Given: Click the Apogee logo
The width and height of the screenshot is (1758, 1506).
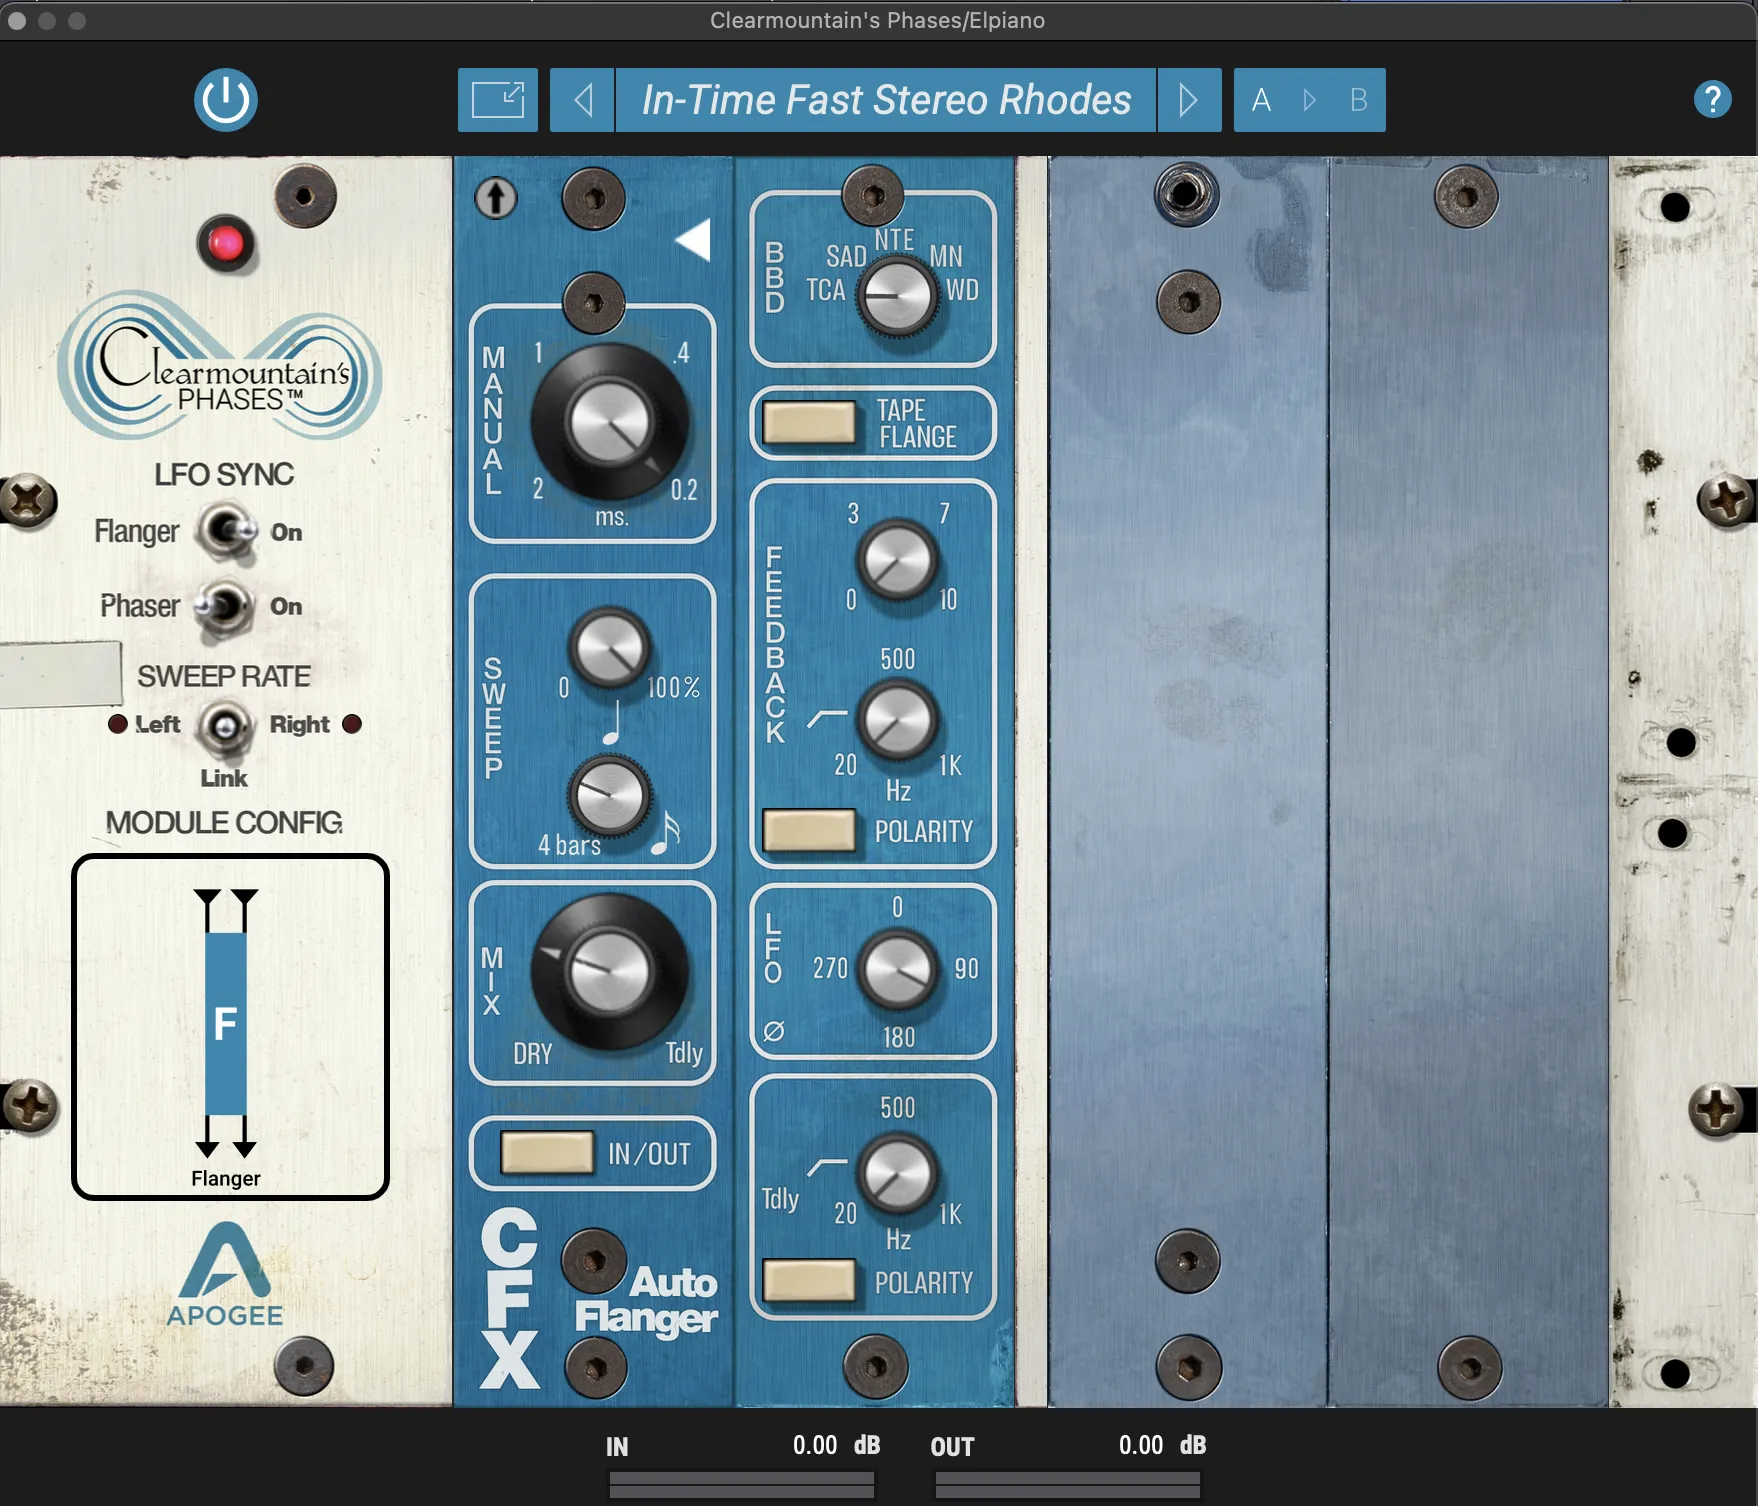Looking at the screenshot, I should (225, 1275).
